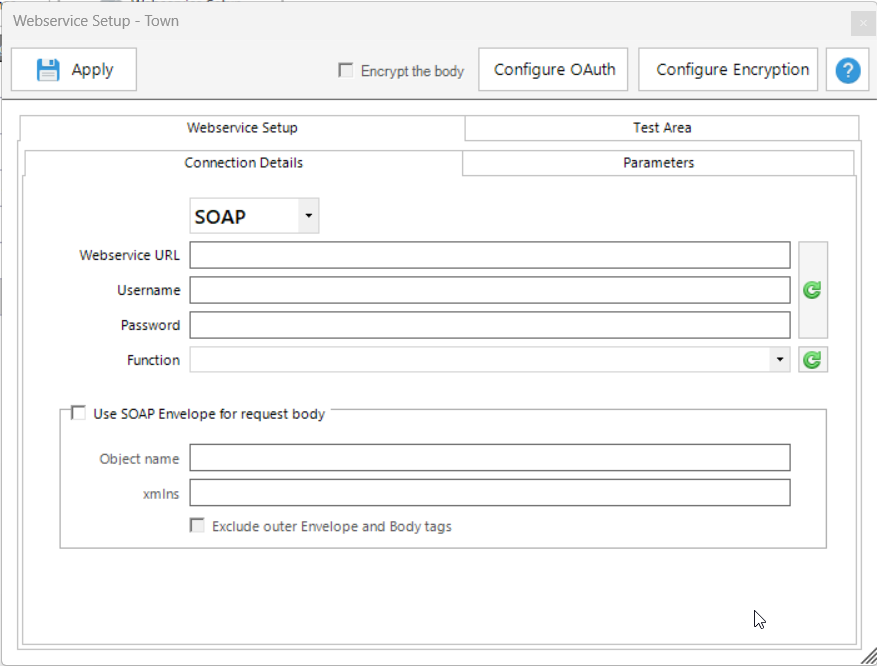Screen dimensions: 877x666
Task: Click the Configure OAuth button
Action: (x=554, y=70)
